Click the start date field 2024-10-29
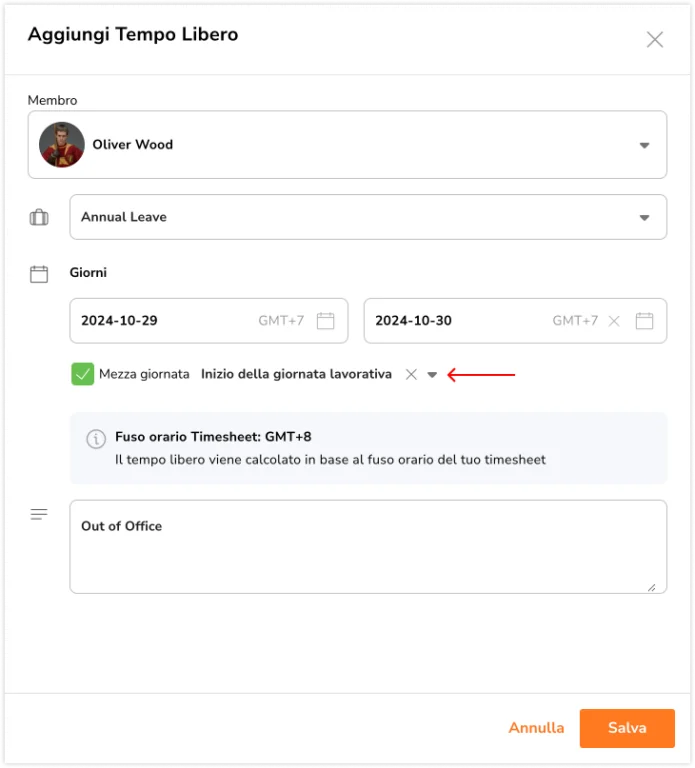Image resolution: width=695 pixels, height=768 pixels. tap(209, 321)
